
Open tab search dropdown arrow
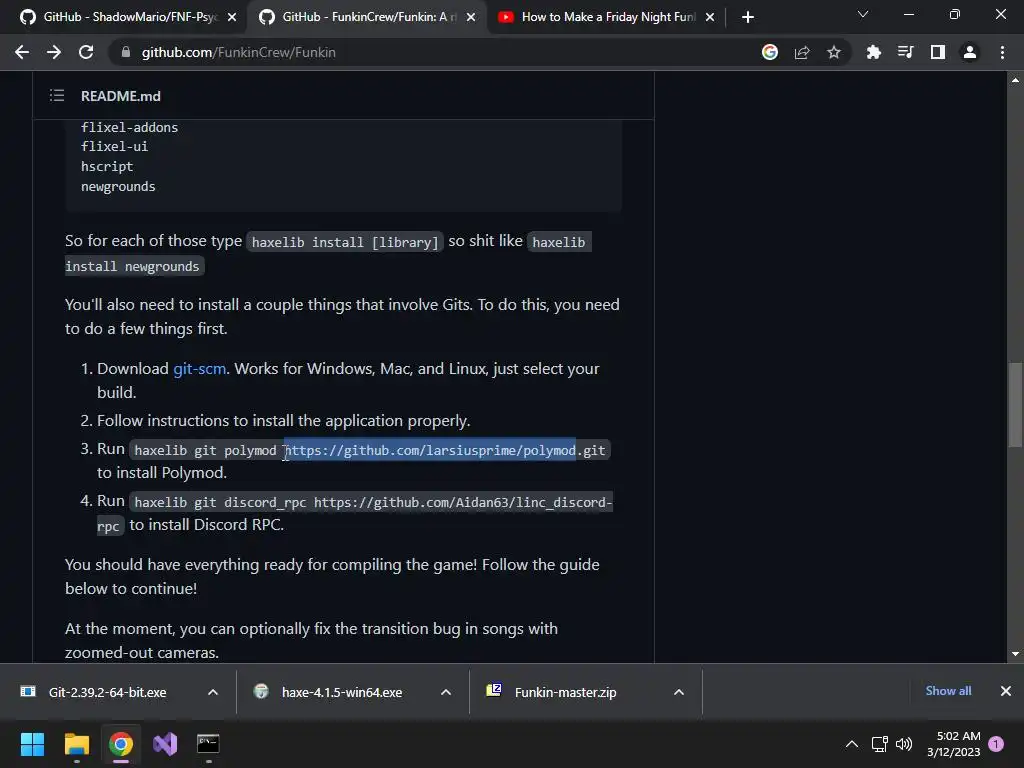[x=863, y=14]
